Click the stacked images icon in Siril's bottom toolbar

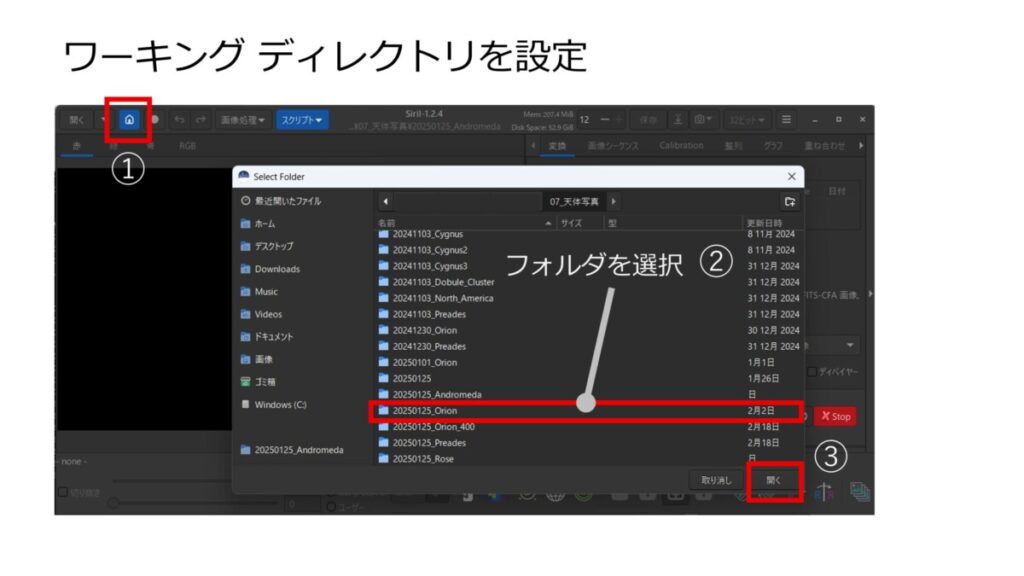[859, 492]
